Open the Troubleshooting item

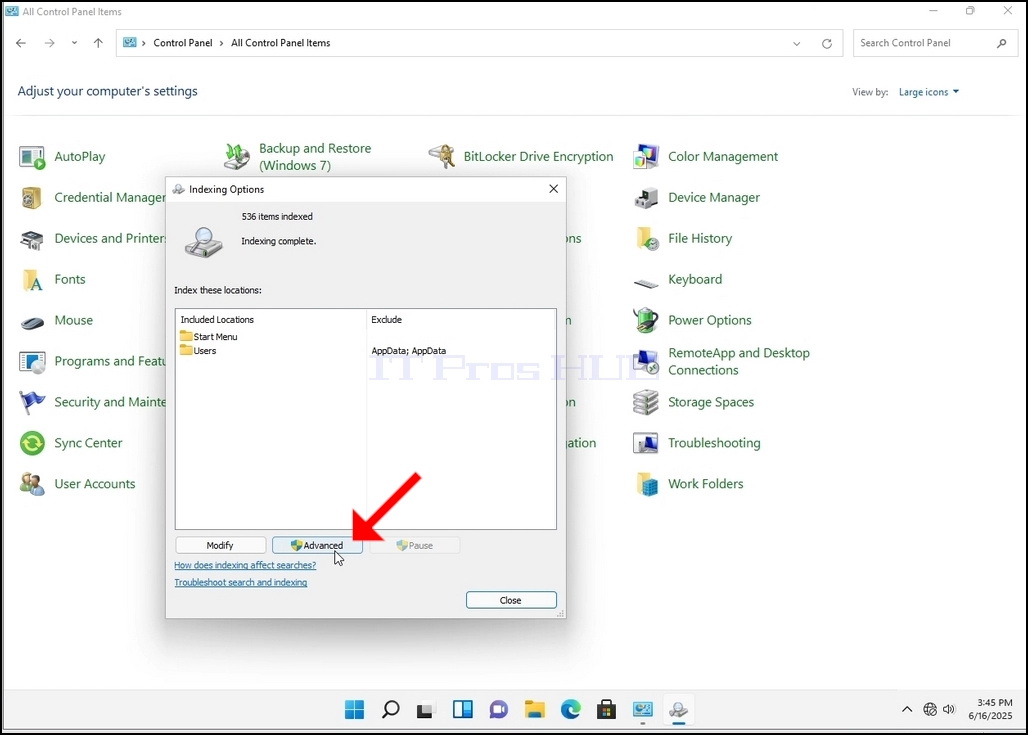[697, 443]
